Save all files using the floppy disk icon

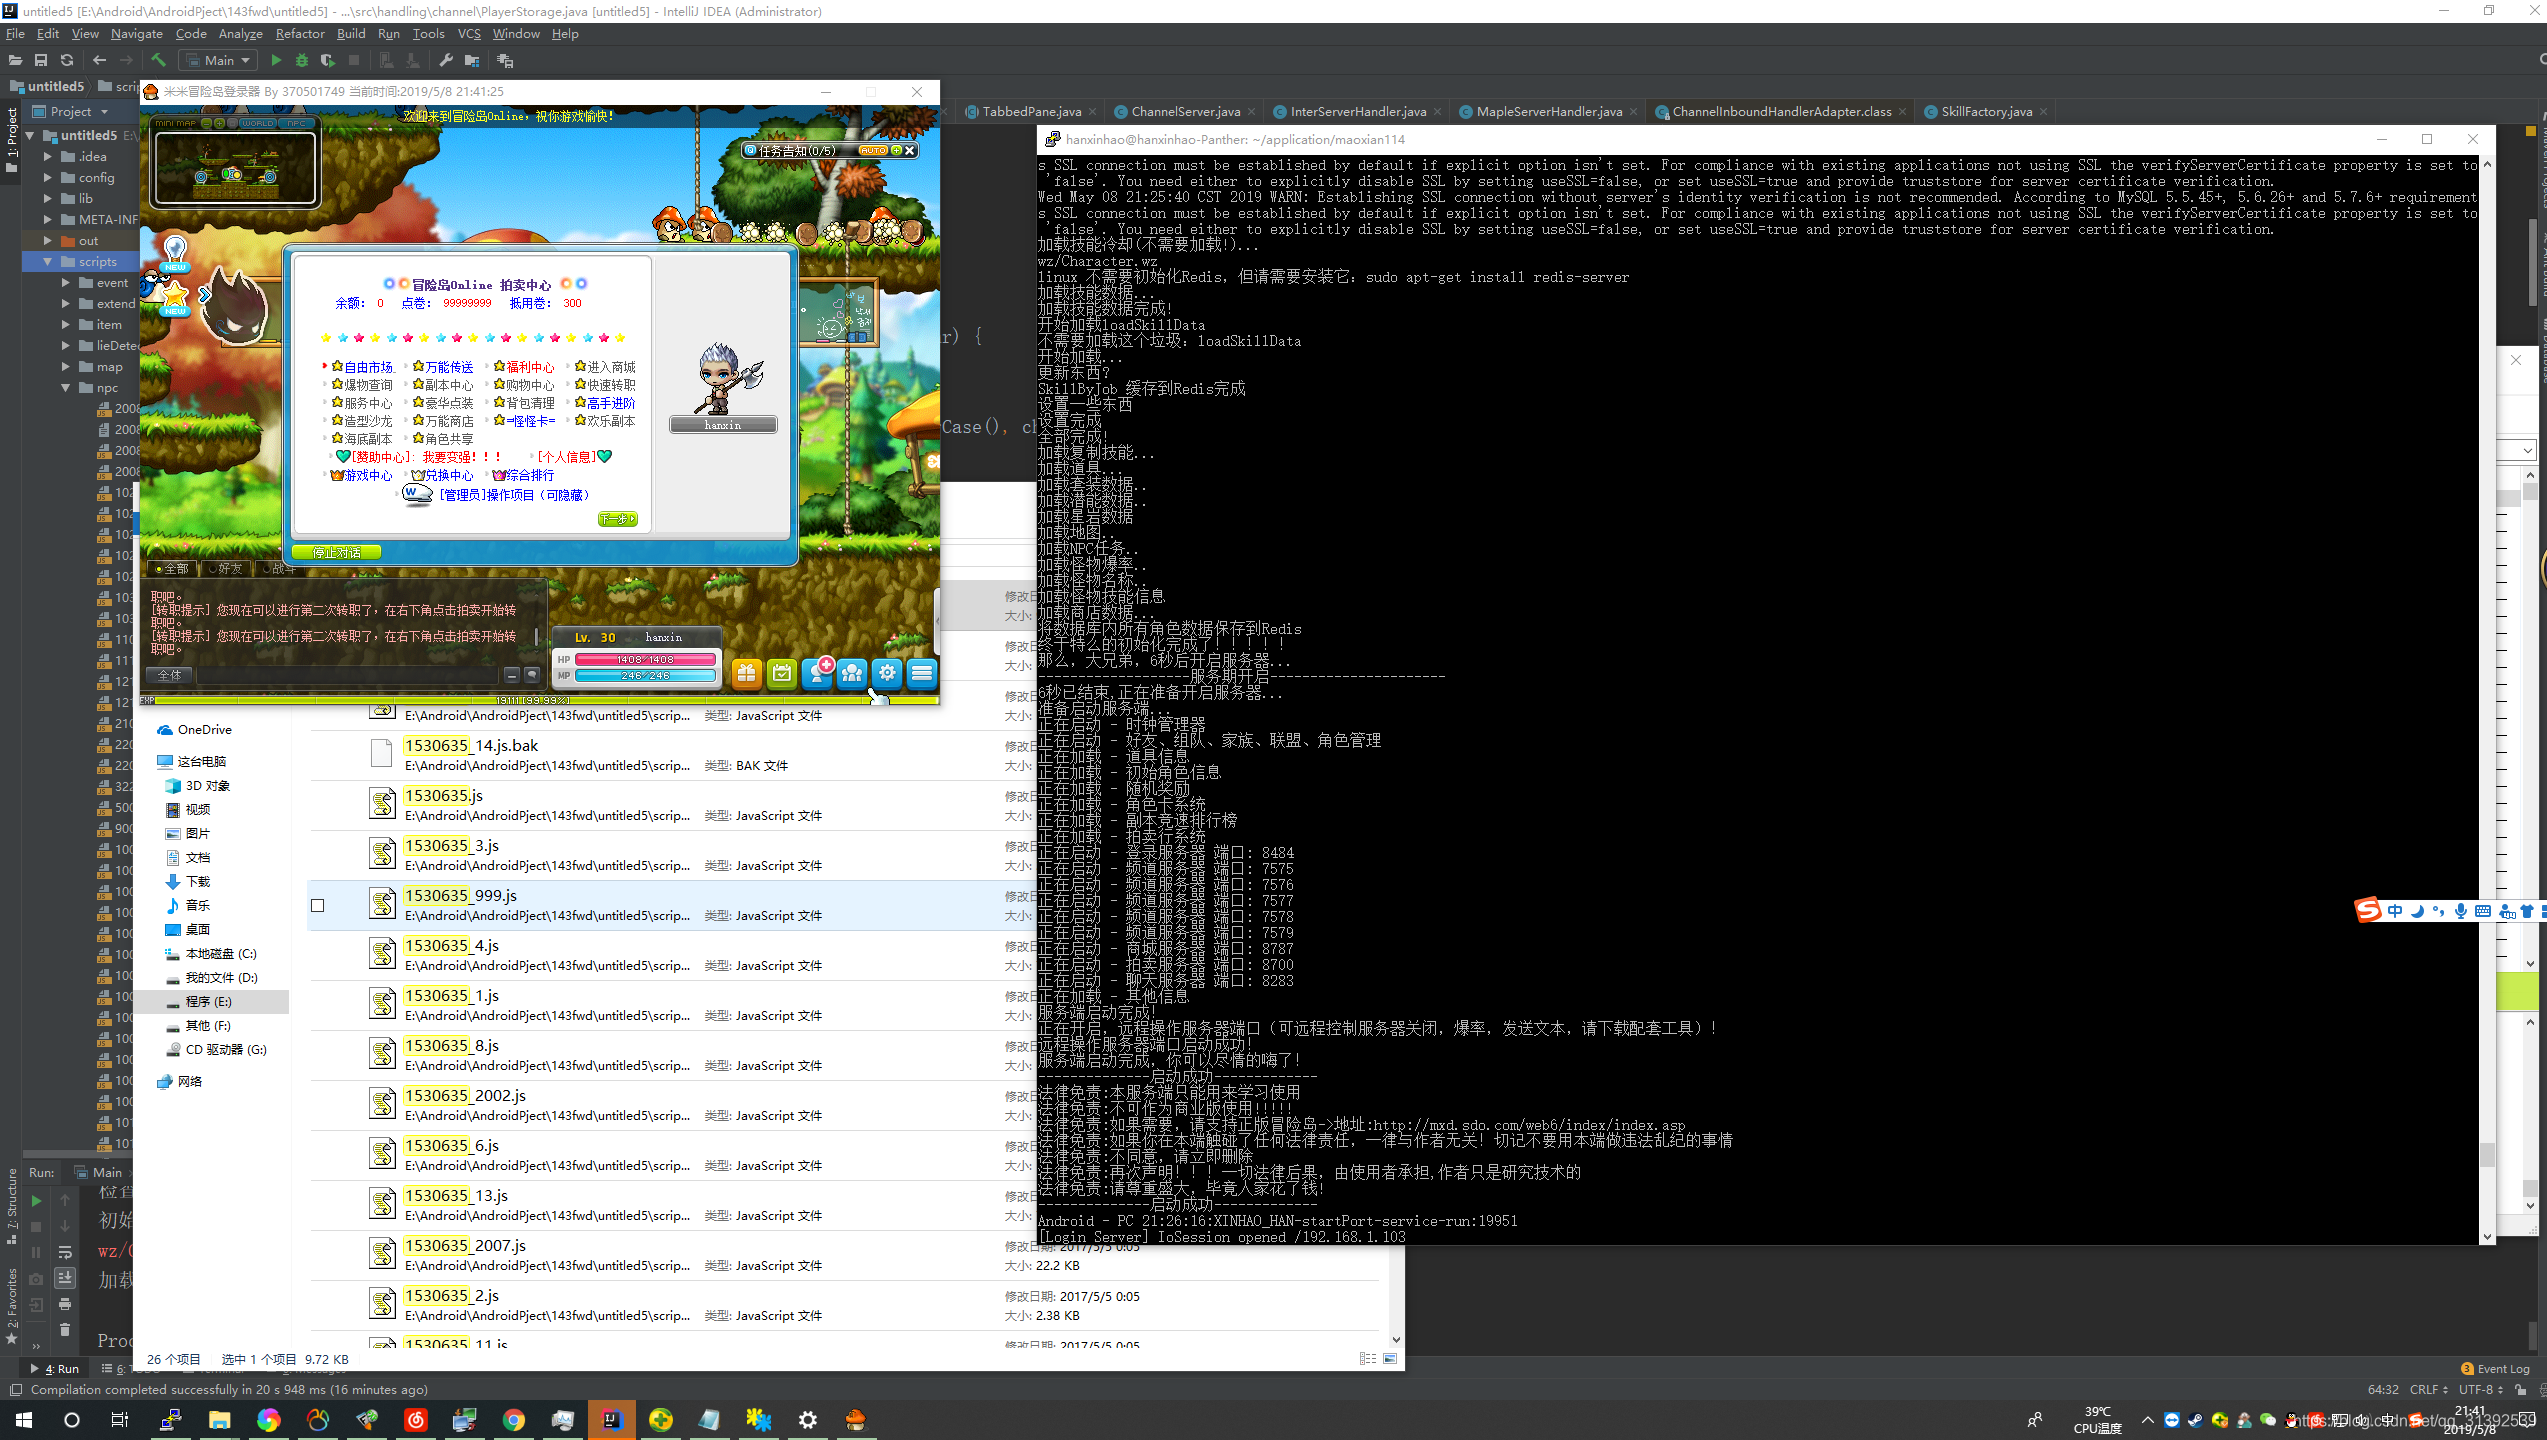(x=41, y=61)
